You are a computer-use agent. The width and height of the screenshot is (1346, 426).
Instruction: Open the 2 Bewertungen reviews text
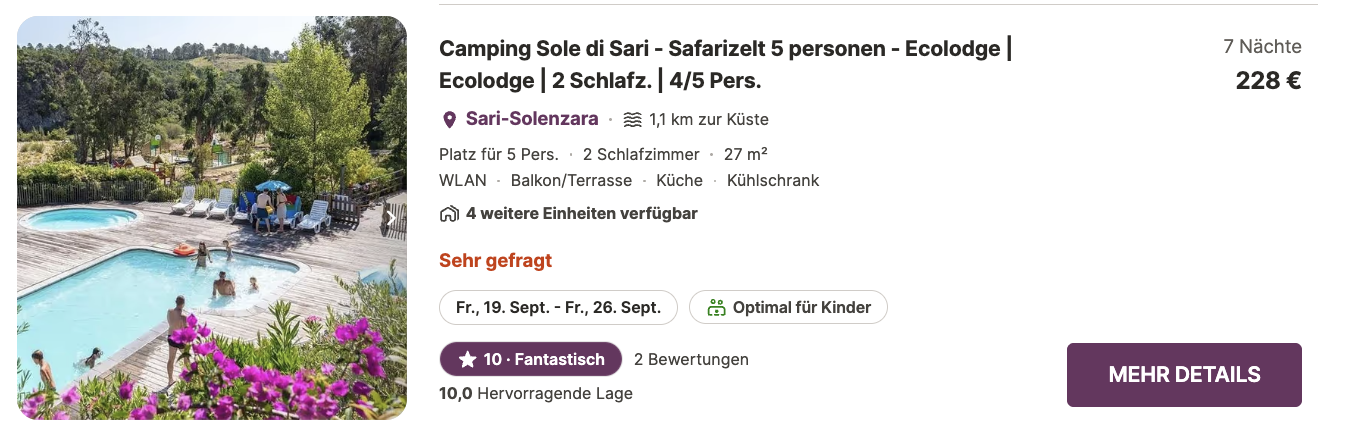(x=691, y=359)
